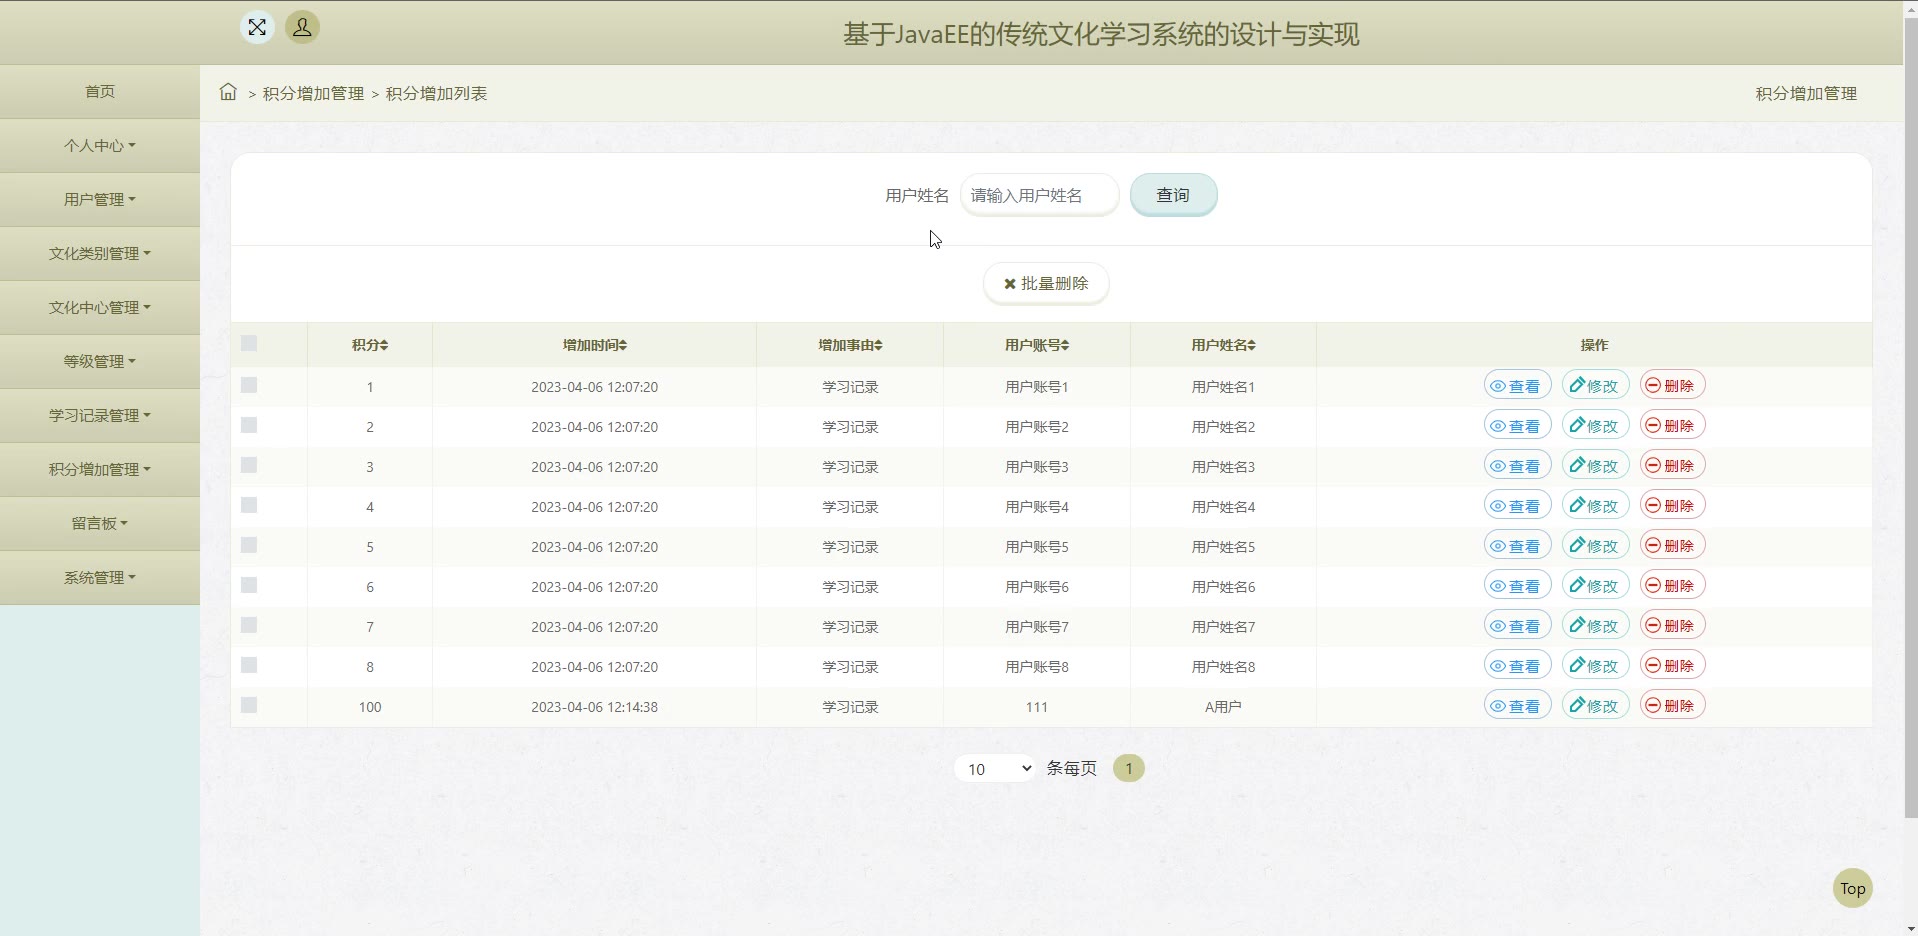The height and width of the screenshot is (936, 1918).
Task: Delete the record for 用户账号7
Action: [x=1672, y=625]
